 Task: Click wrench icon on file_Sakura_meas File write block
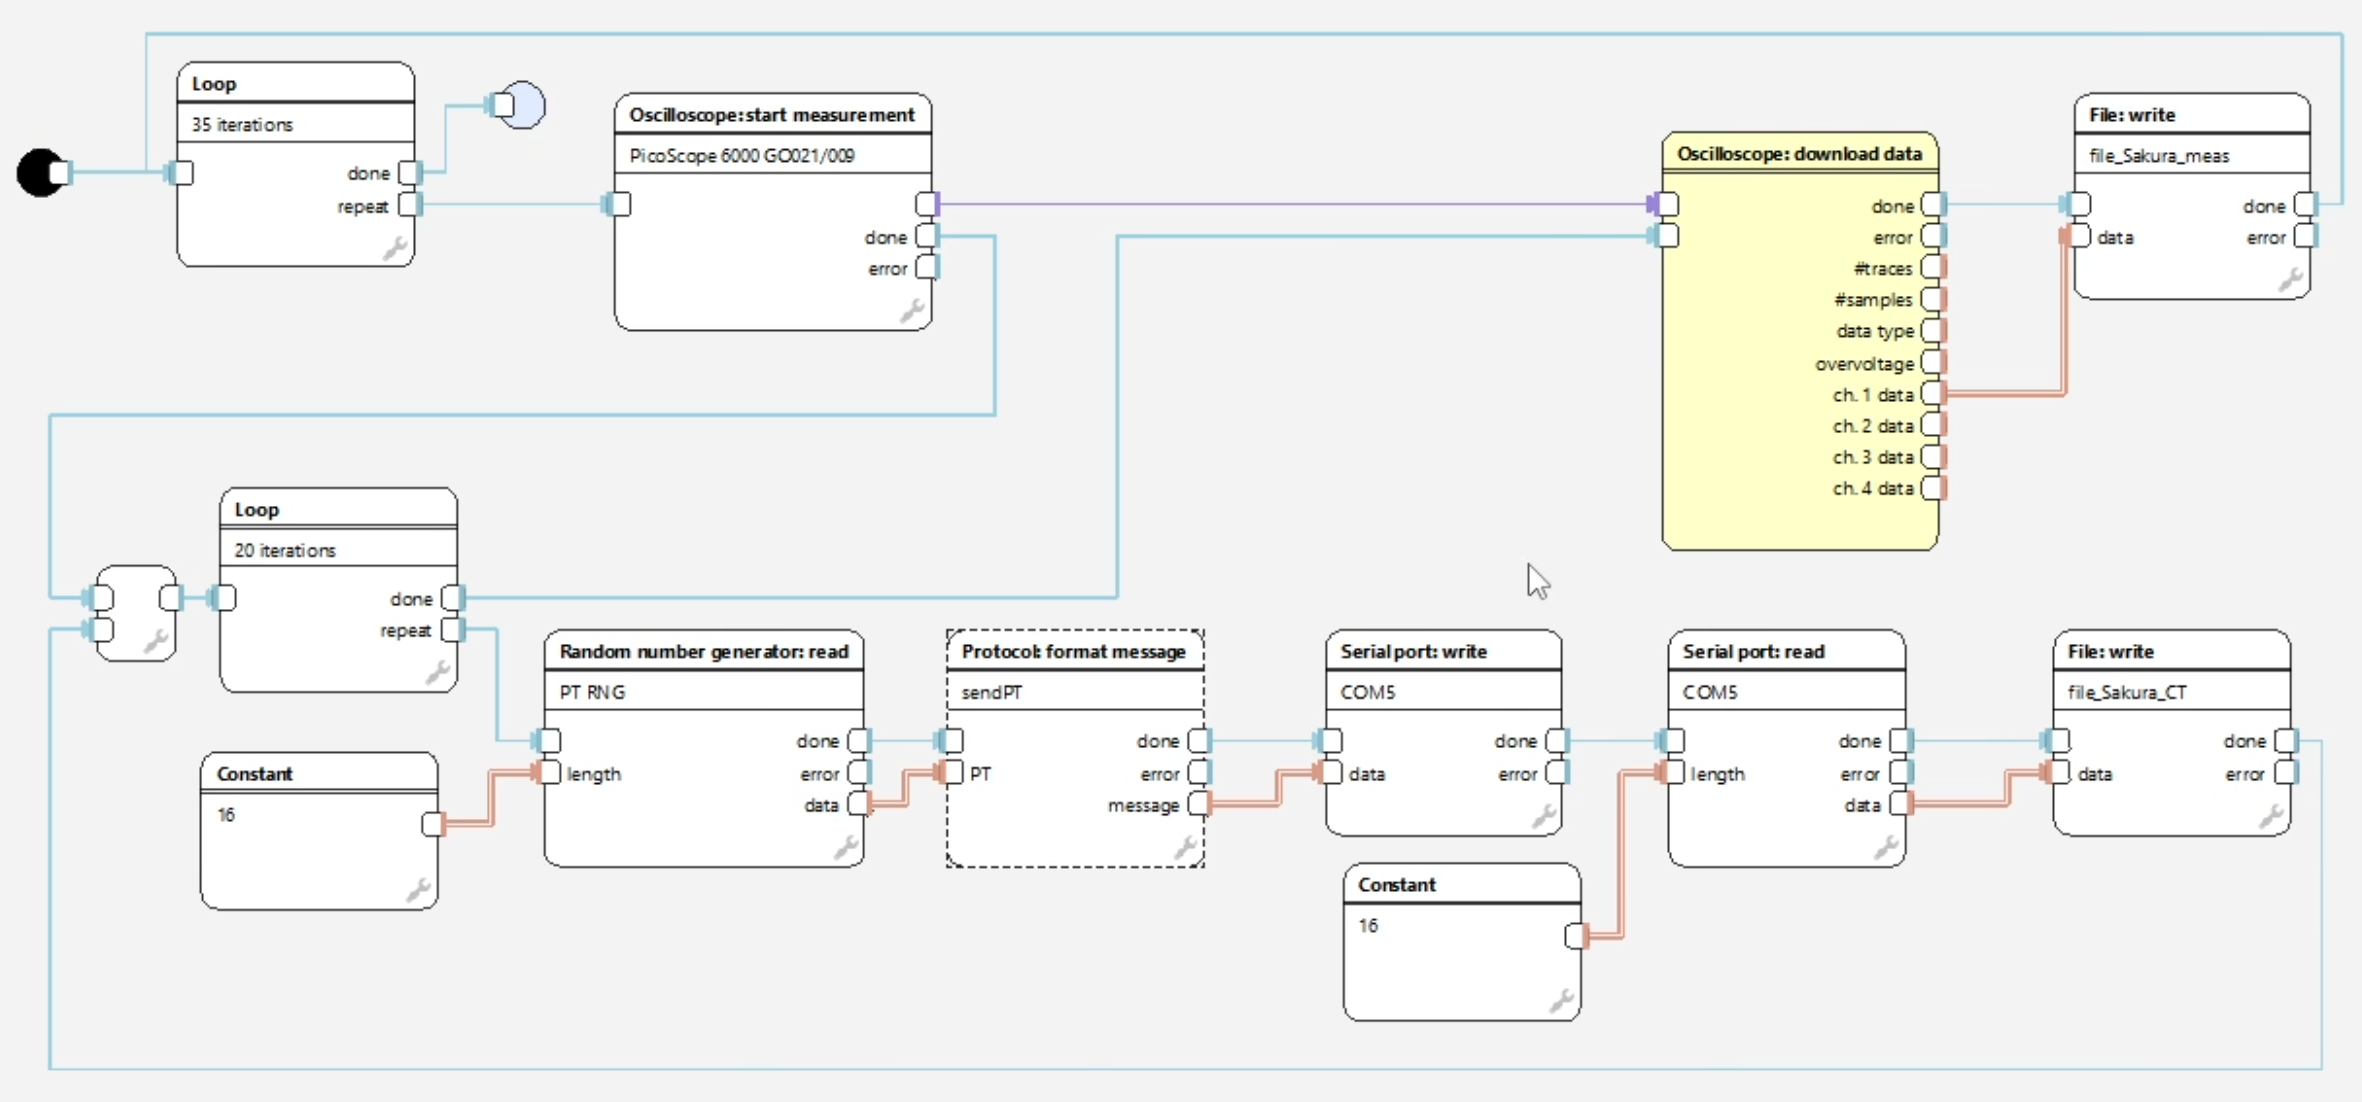pos(2290,280)
